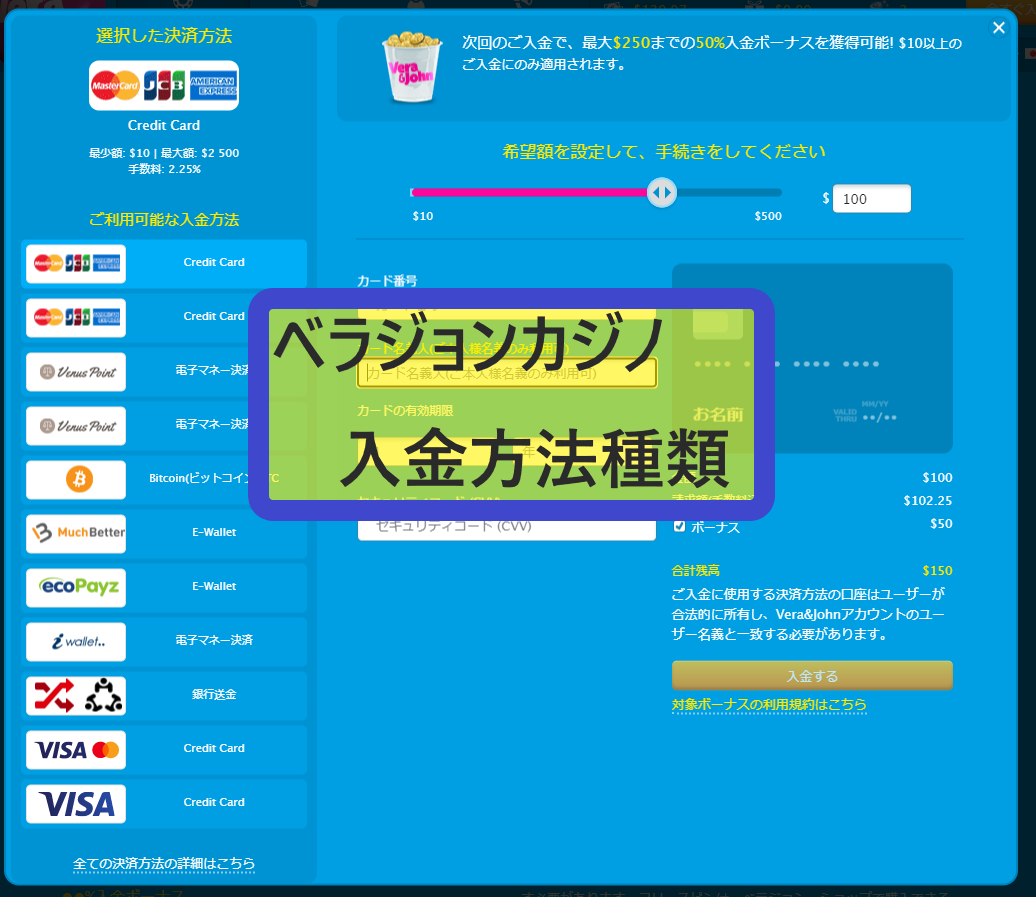Choose 電子マネー決済 for iWallet
The width and height of the screenshot is (1036, 897).
pyautogui.click(x=214, y=640)
